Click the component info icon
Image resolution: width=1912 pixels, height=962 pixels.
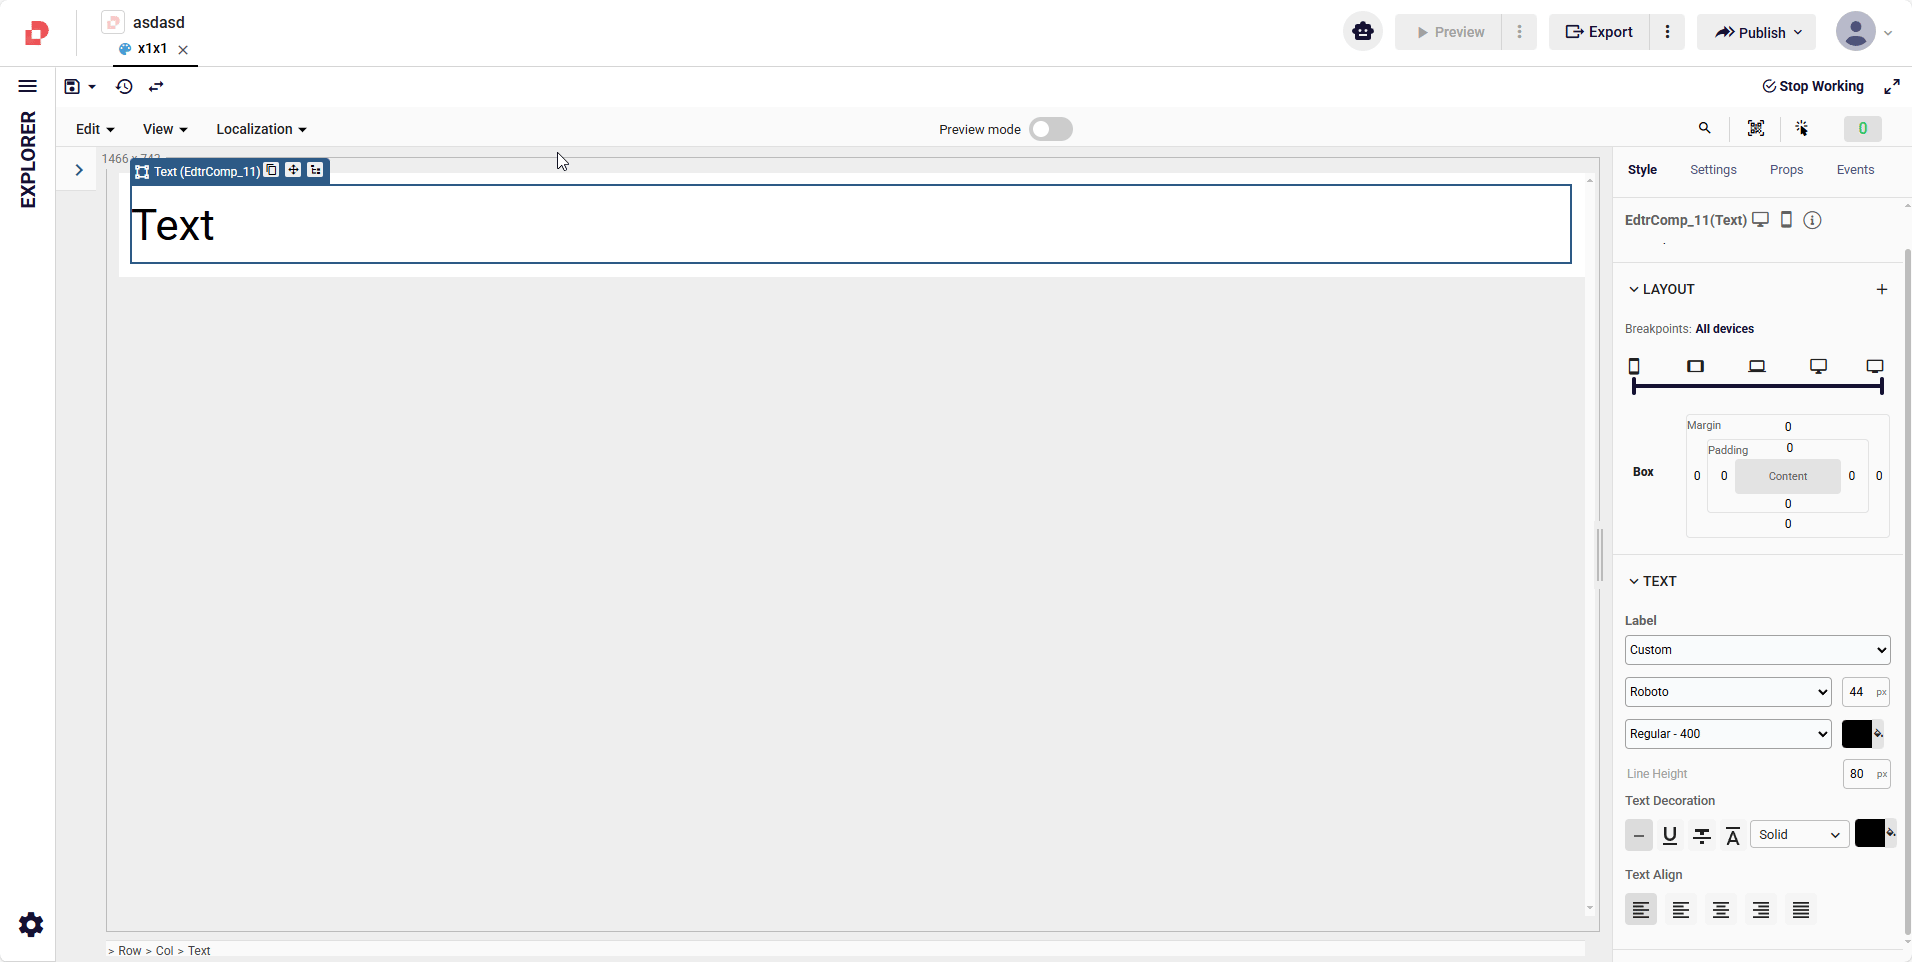pyautogui.click(x=1812, y=220)
